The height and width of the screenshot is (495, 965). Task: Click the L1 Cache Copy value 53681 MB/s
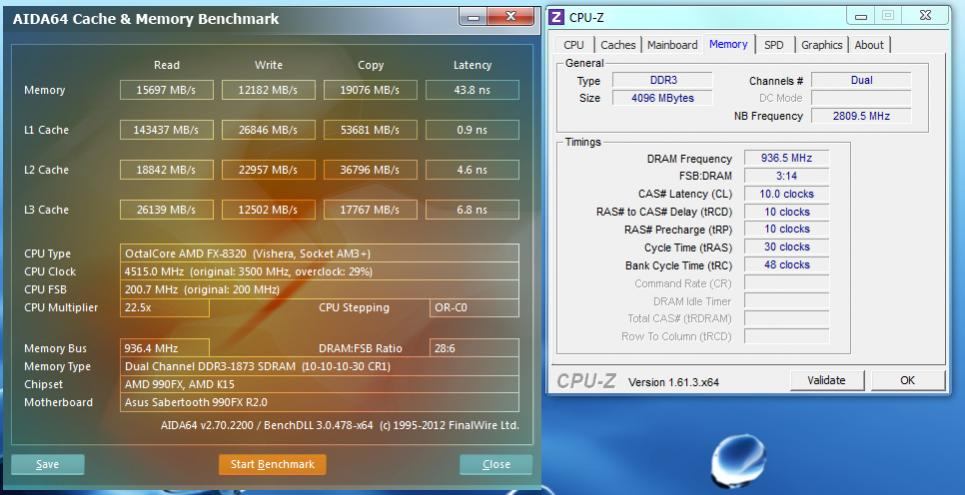pos(370,130)
